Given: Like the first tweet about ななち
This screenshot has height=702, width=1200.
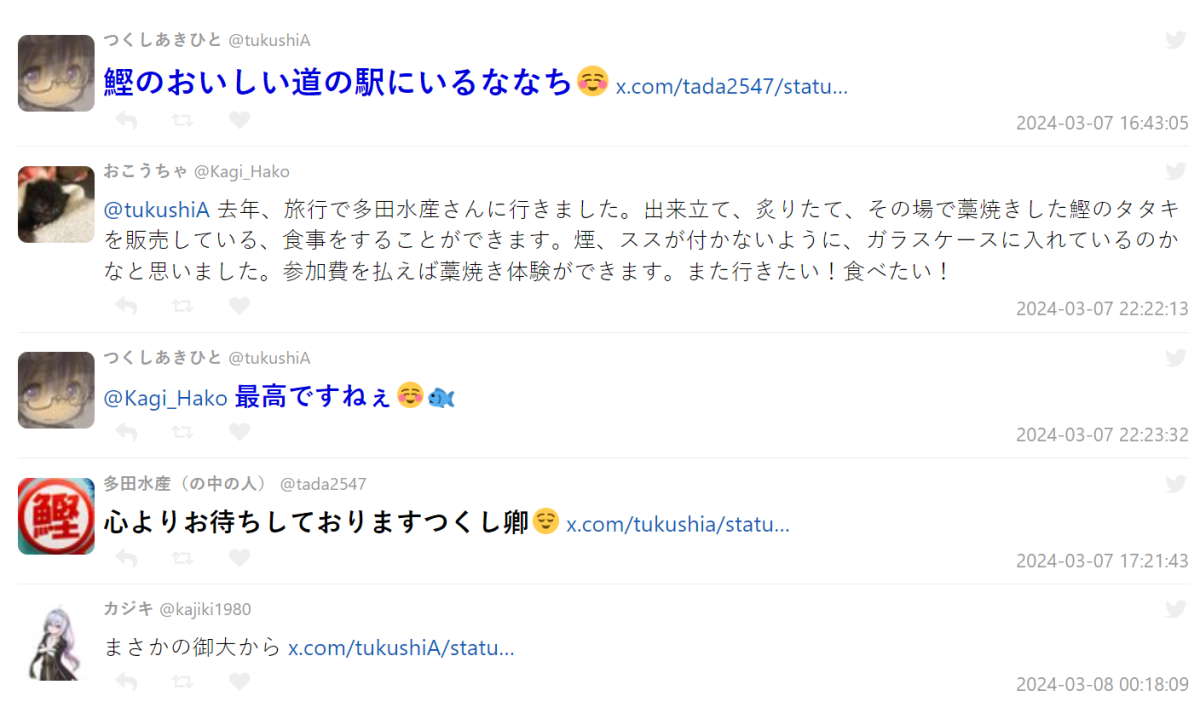Looking at the screenshot, I should click(239, 121).
